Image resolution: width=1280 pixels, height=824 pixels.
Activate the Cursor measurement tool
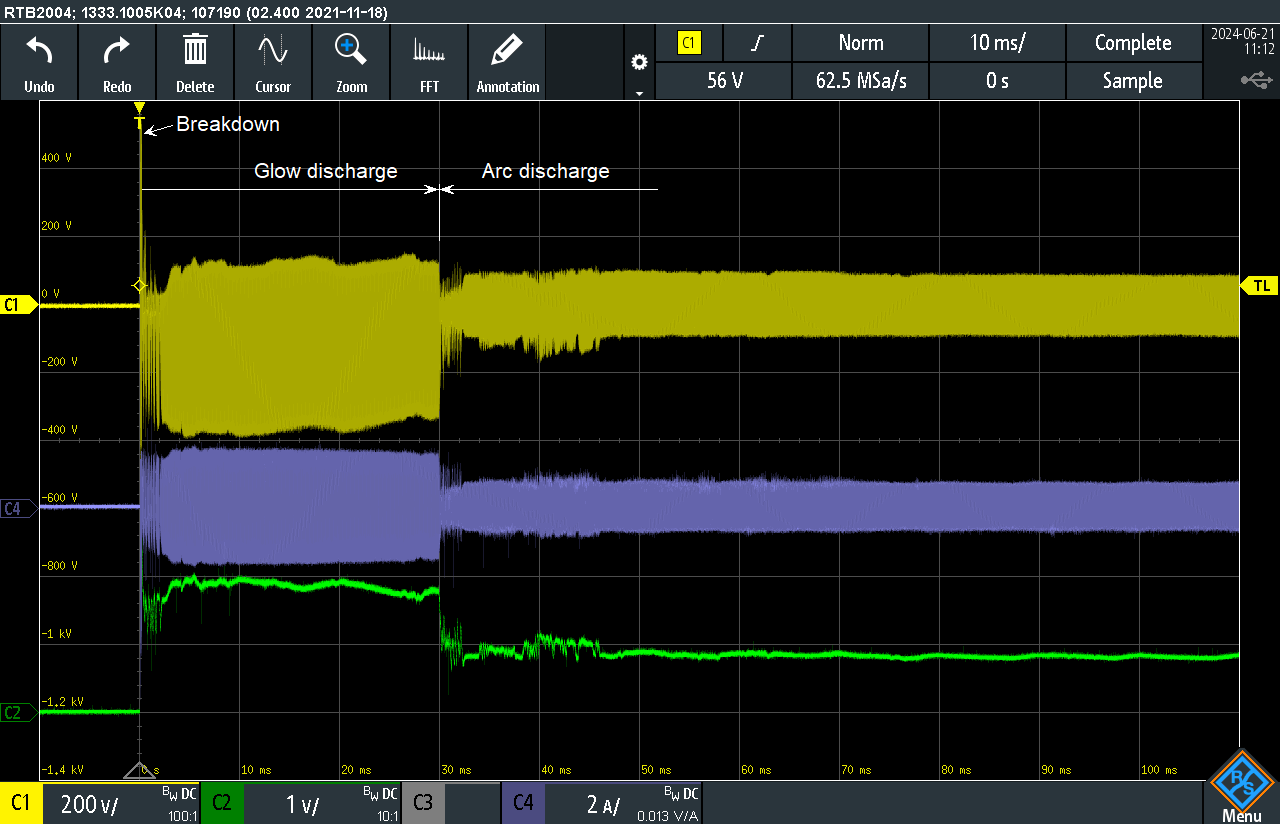(273, 62)
